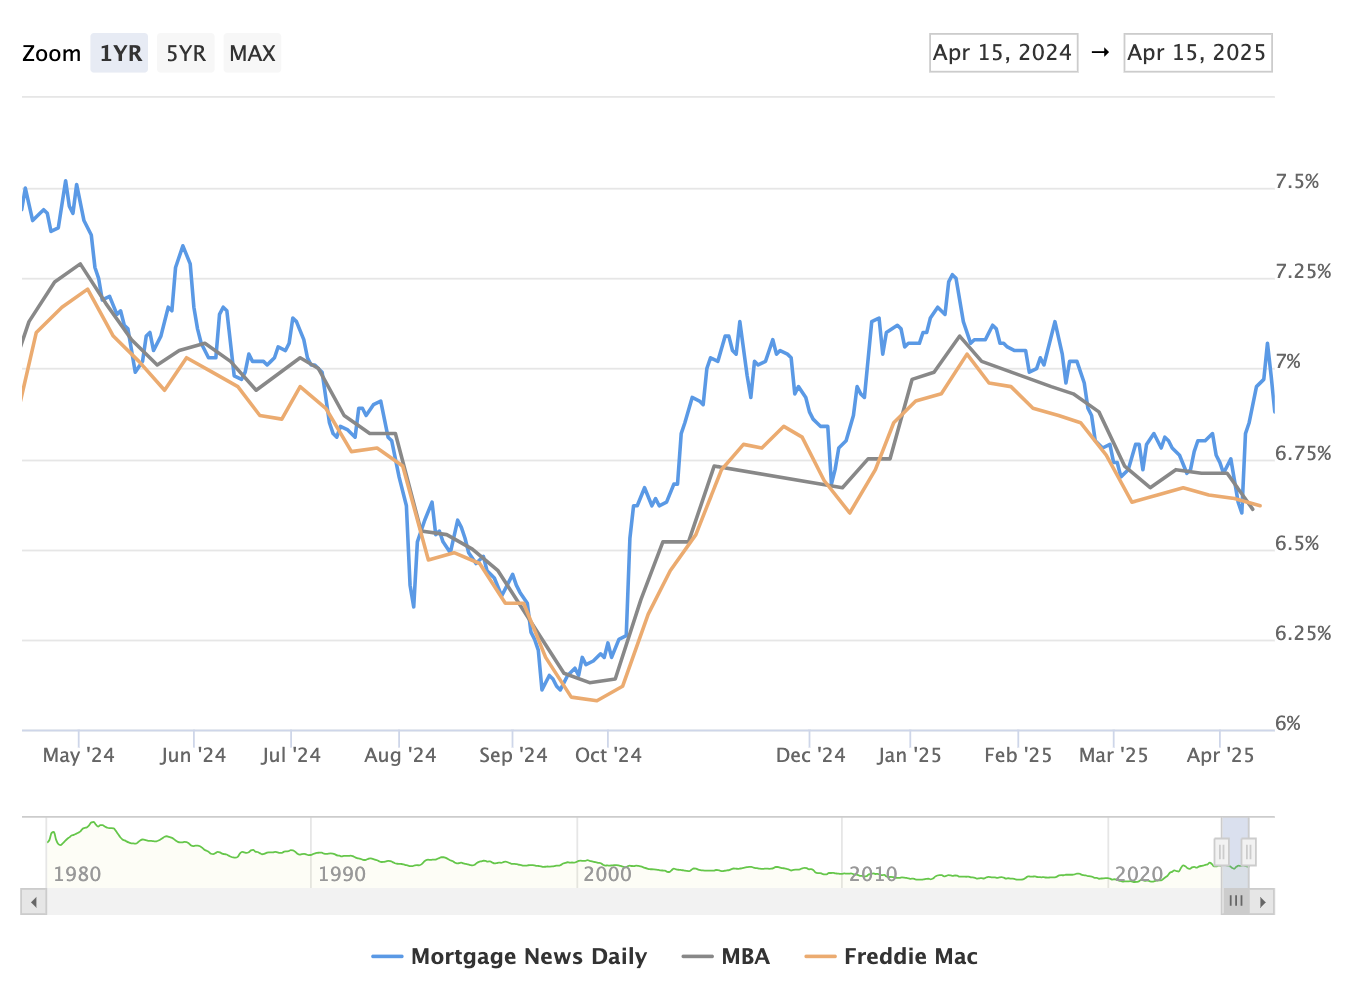Grab the navigator right range handle

pos(1249,852)
